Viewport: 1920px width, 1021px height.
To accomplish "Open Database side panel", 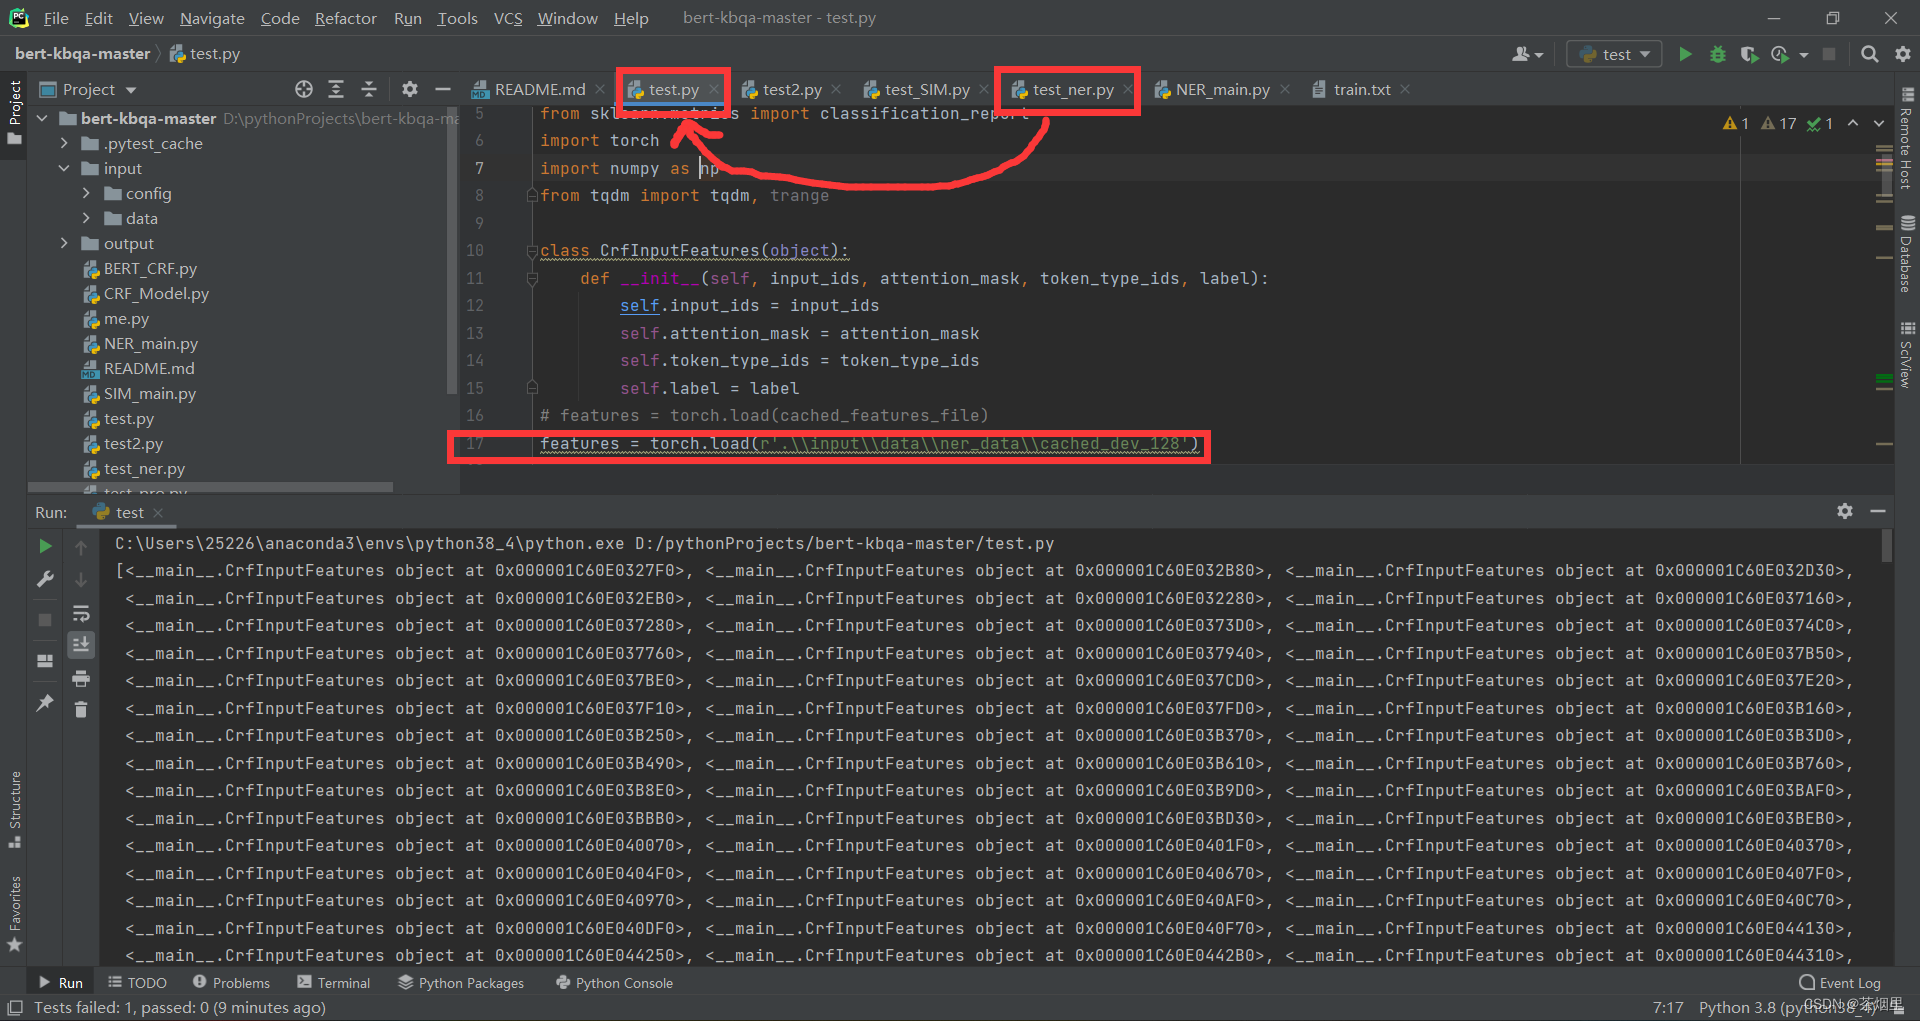I will click(x=1907, y=254).
